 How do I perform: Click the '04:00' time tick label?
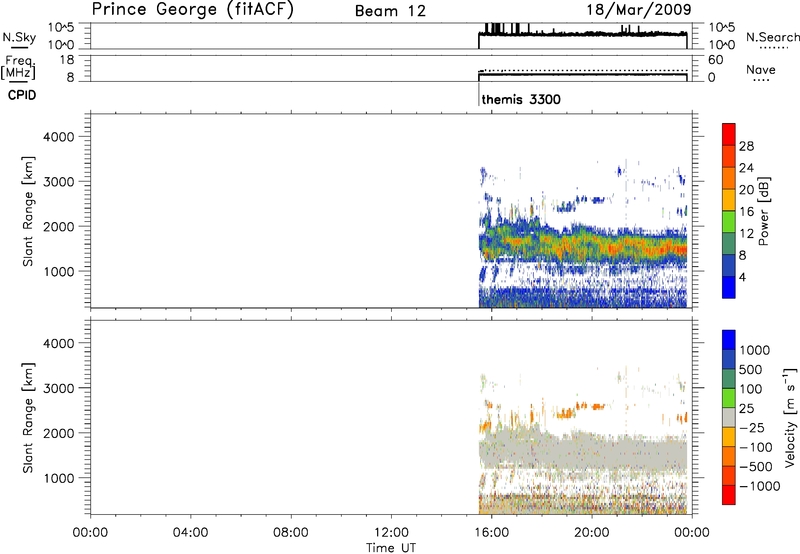point(190,533)
